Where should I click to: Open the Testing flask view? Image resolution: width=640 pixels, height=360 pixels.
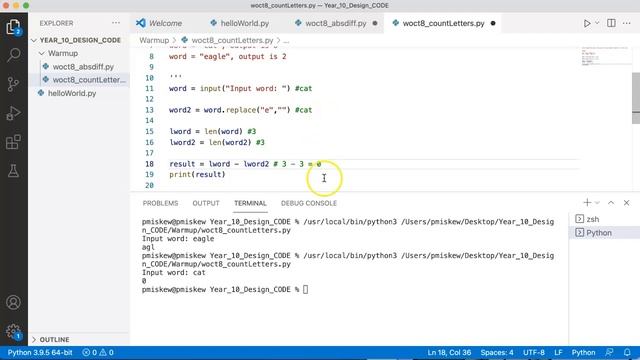tap(13, 171)
